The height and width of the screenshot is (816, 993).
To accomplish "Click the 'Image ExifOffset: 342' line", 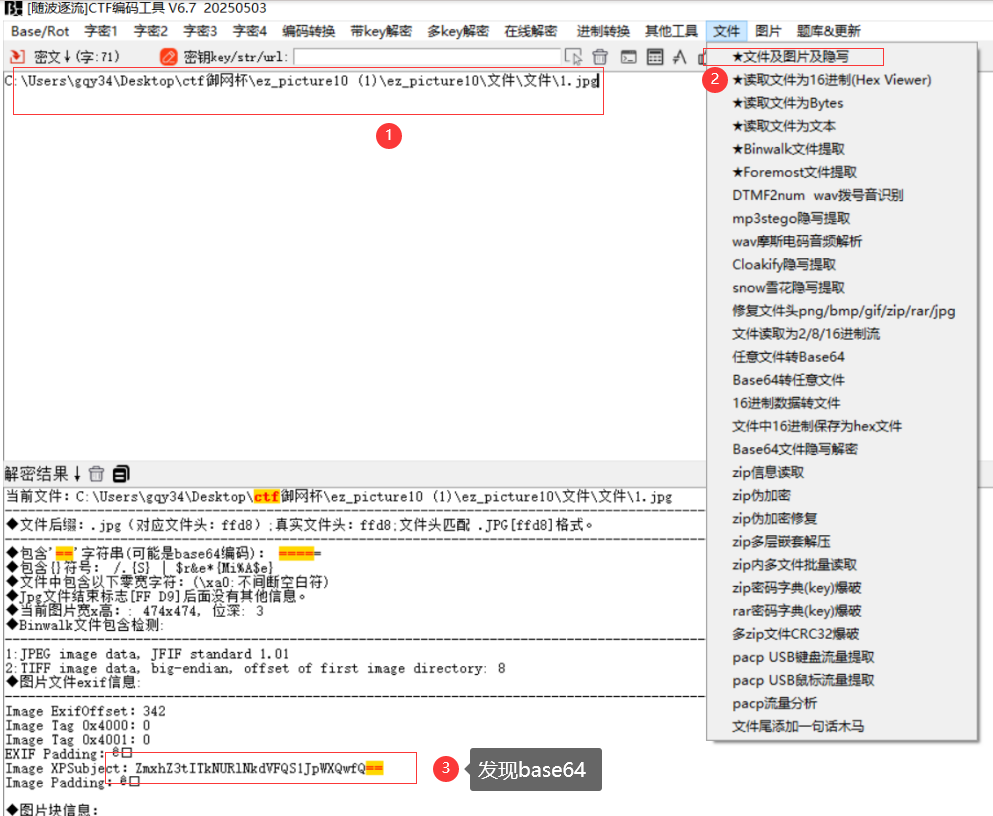I will (x=85, y=712).
